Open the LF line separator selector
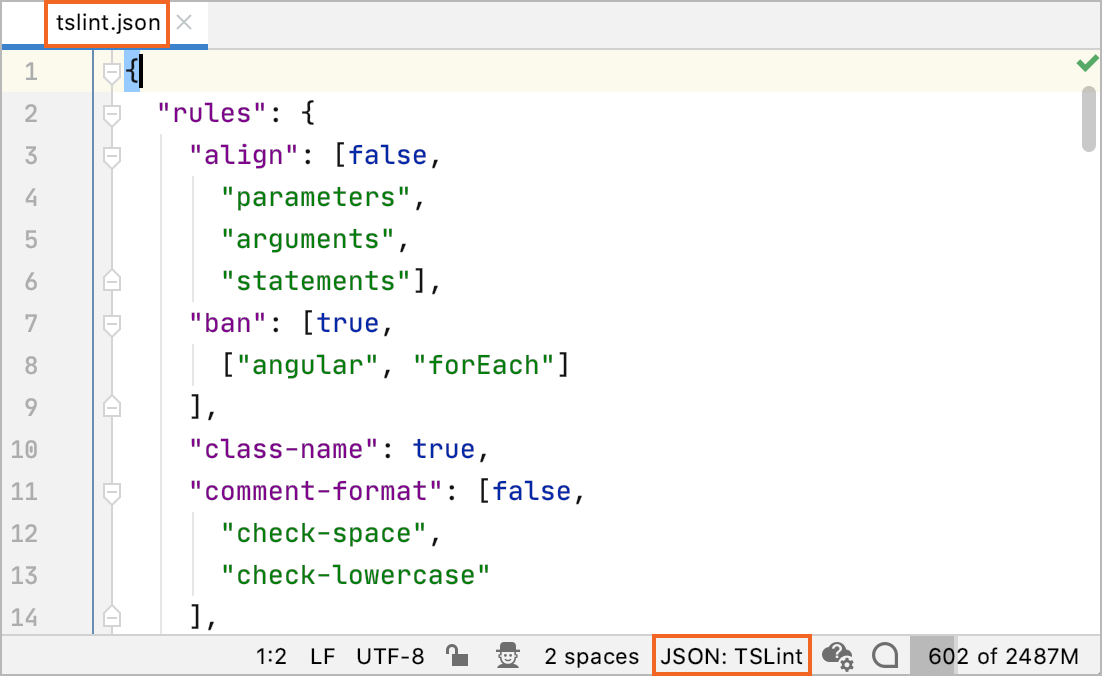 (x=322, y=656)
